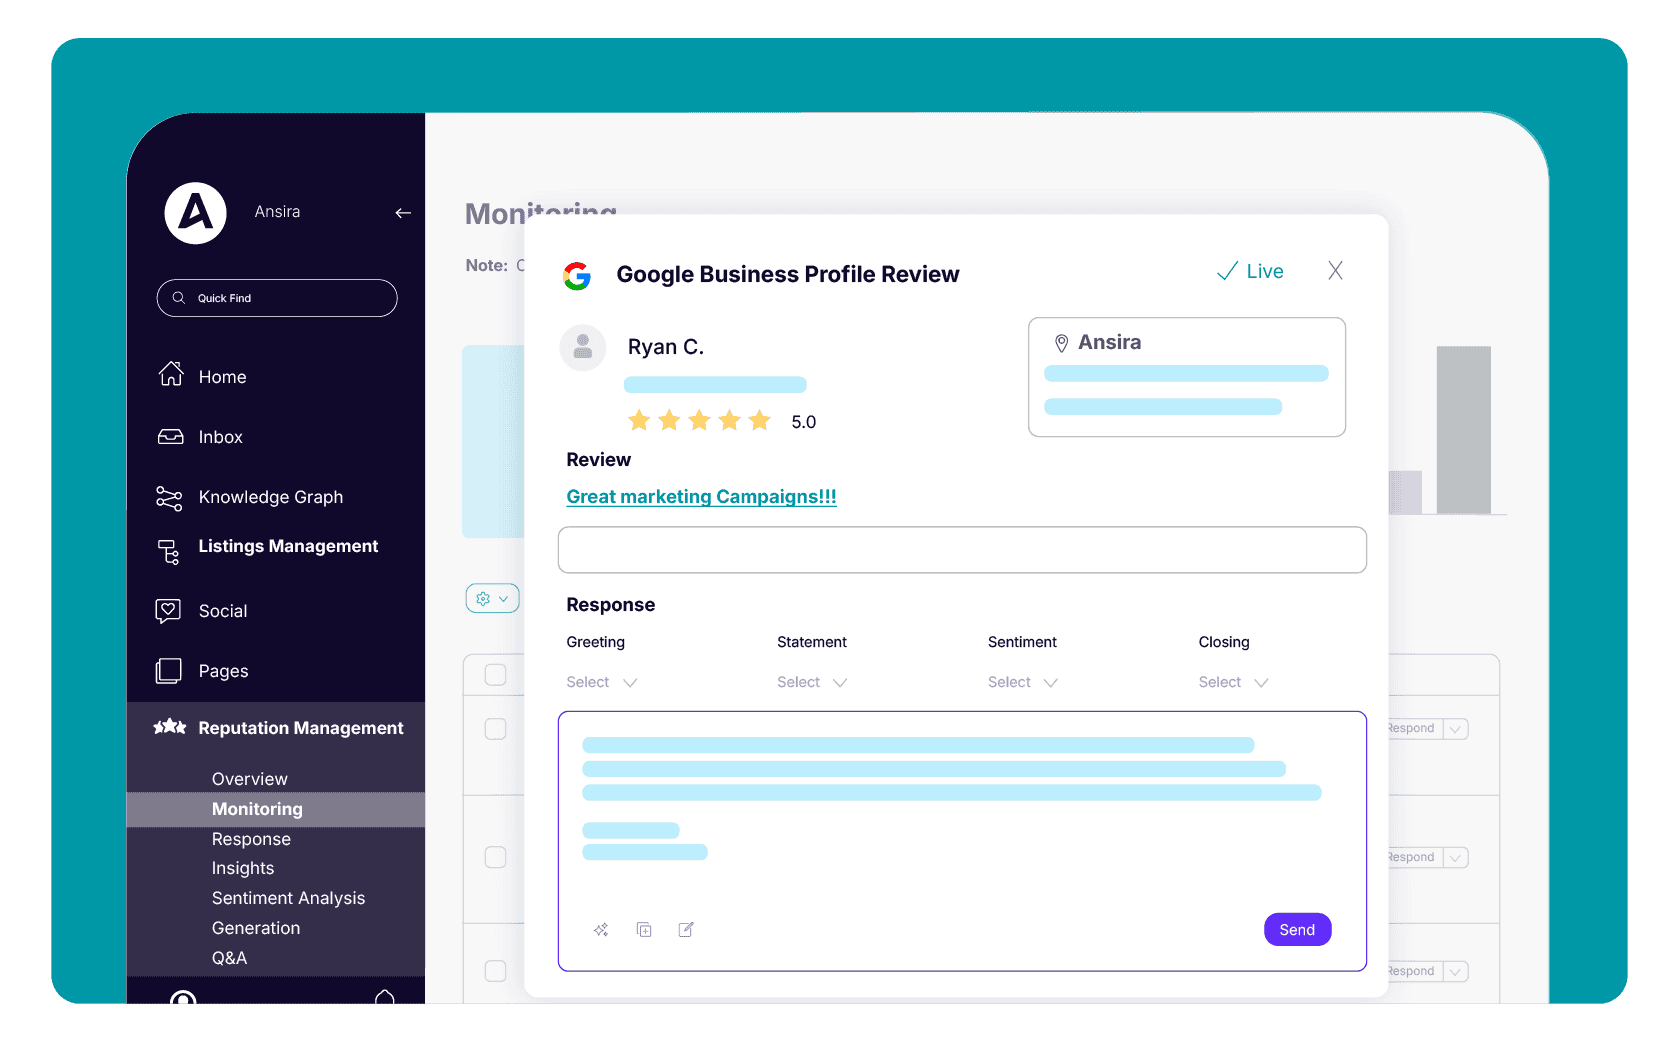Open the Insights submenu item
1667x1044 pixels.
(243, 868)
